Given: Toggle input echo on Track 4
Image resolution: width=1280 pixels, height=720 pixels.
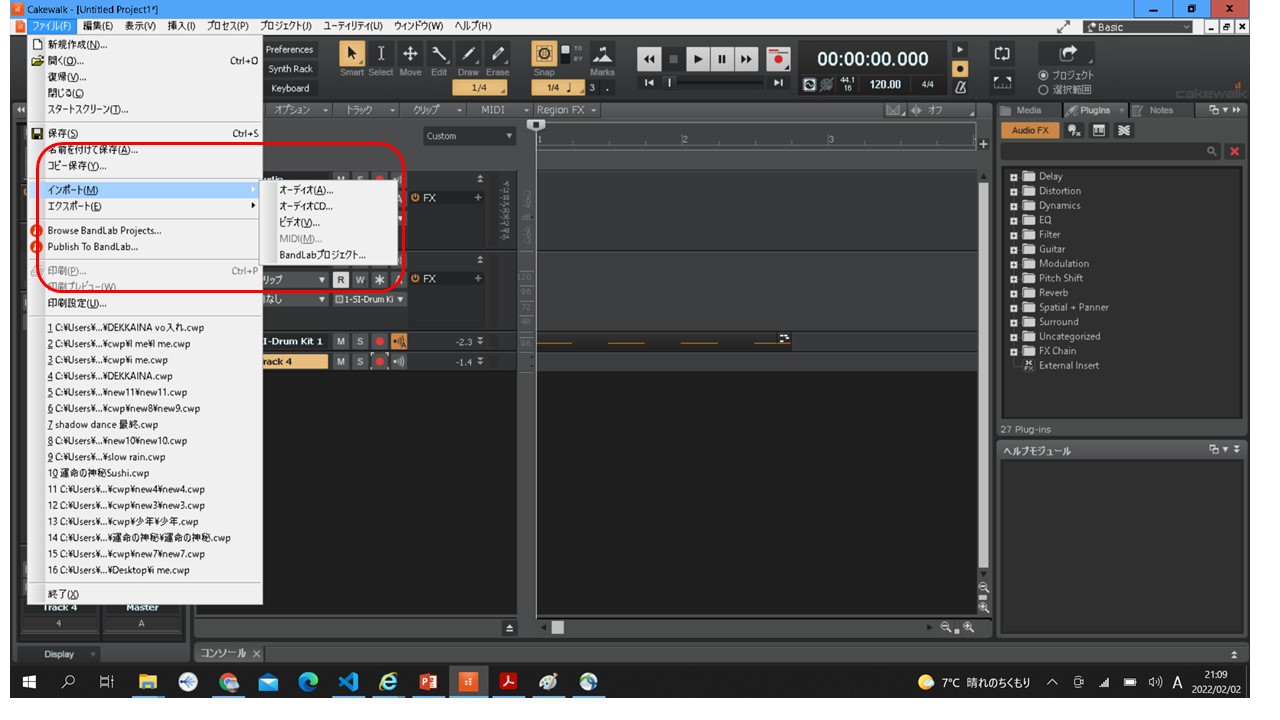Looking at the screenshot, I should pos(399,361).
